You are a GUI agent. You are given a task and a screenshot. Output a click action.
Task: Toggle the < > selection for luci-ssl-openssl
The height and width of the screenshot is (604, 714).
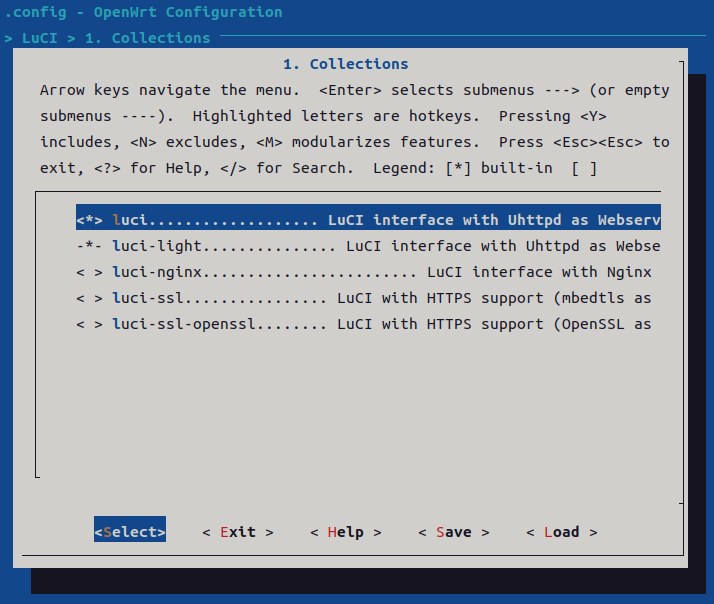[x=89, y=324]
